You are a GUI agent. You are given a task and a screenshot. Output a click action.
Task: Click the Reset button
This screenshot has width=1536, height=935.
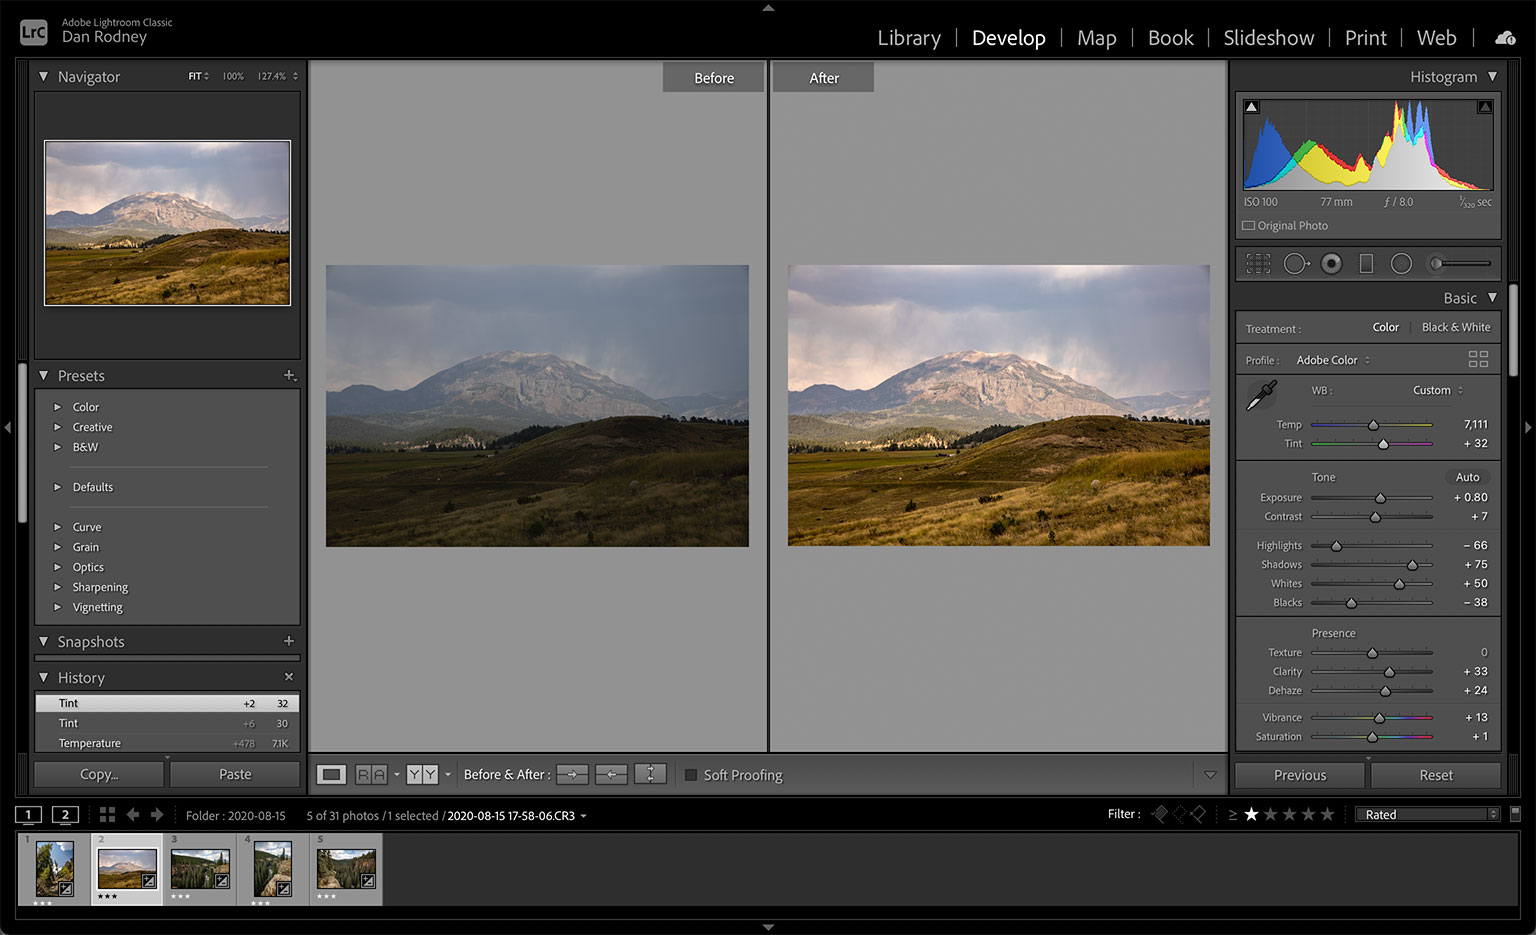click(1435, 775)
